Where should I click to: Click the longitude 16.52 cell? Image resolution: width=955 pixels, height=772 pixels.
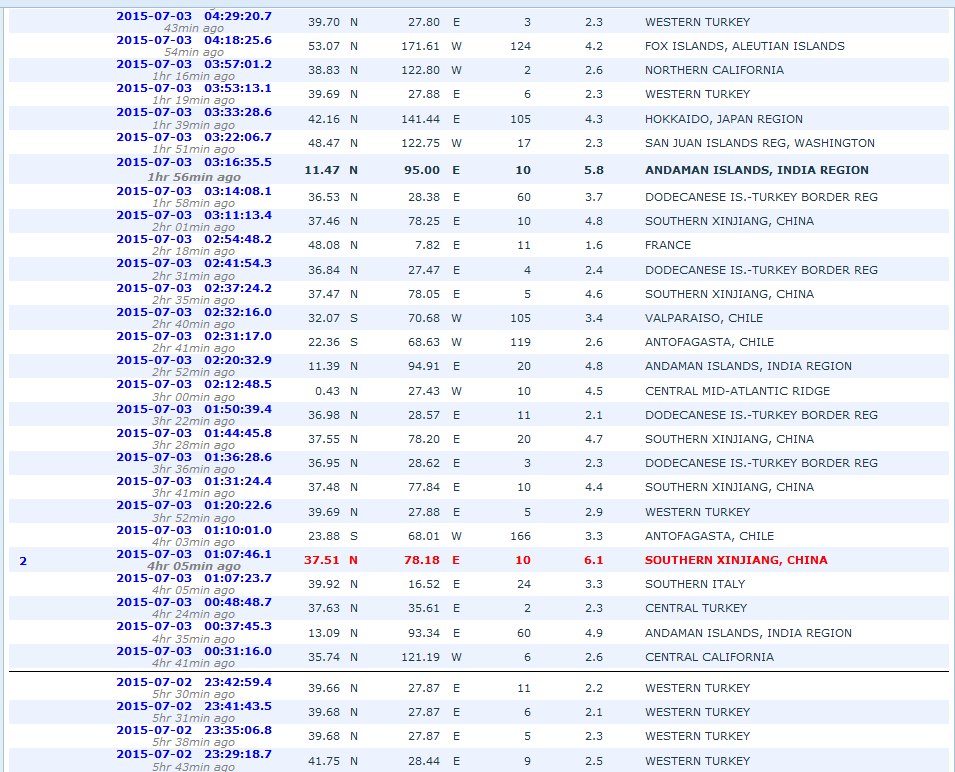[424, 584]
